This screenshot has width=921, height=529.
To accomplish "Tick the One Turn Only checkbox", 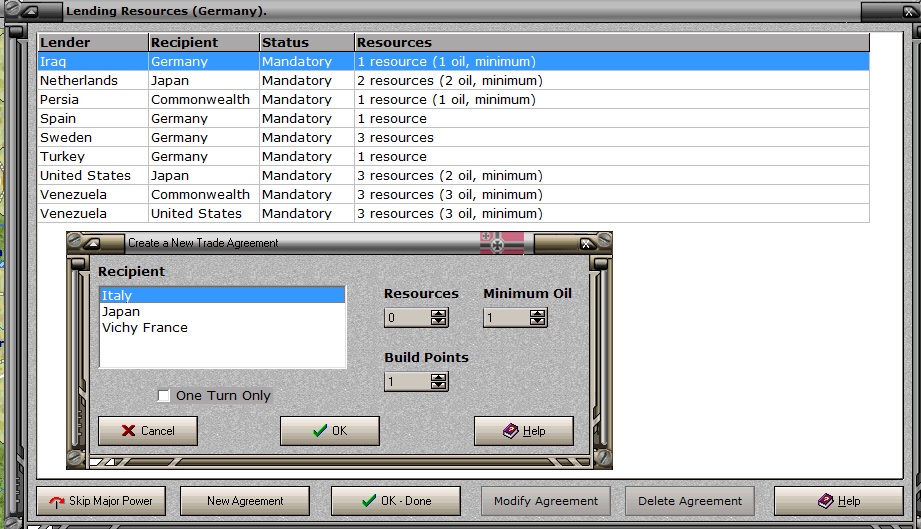I will coord(164,396).
